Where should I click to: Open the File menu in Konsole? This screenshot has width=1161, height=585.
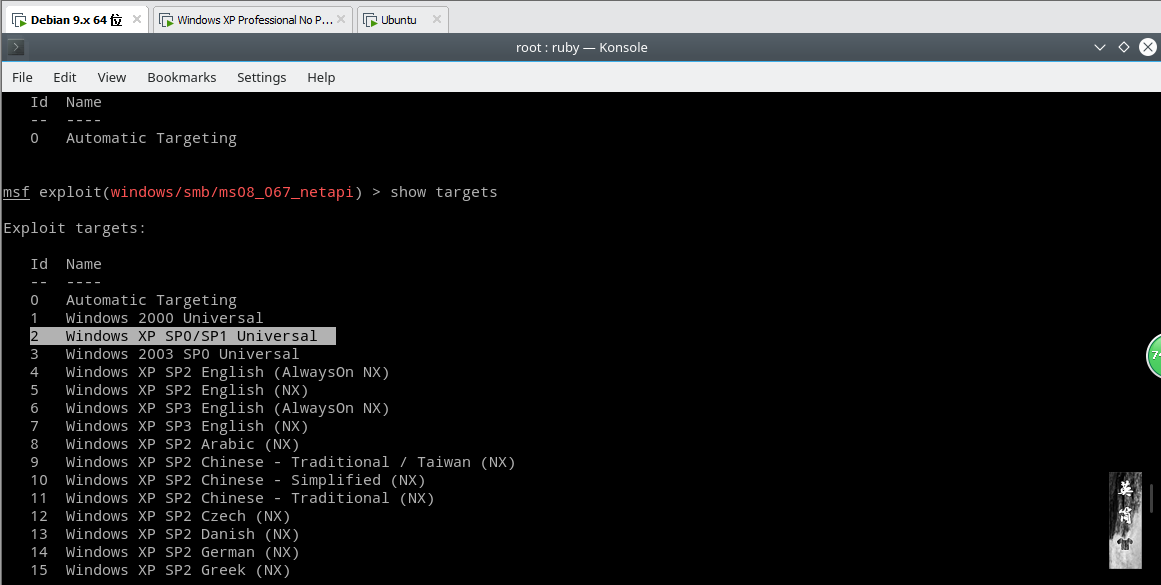[22, 77]
